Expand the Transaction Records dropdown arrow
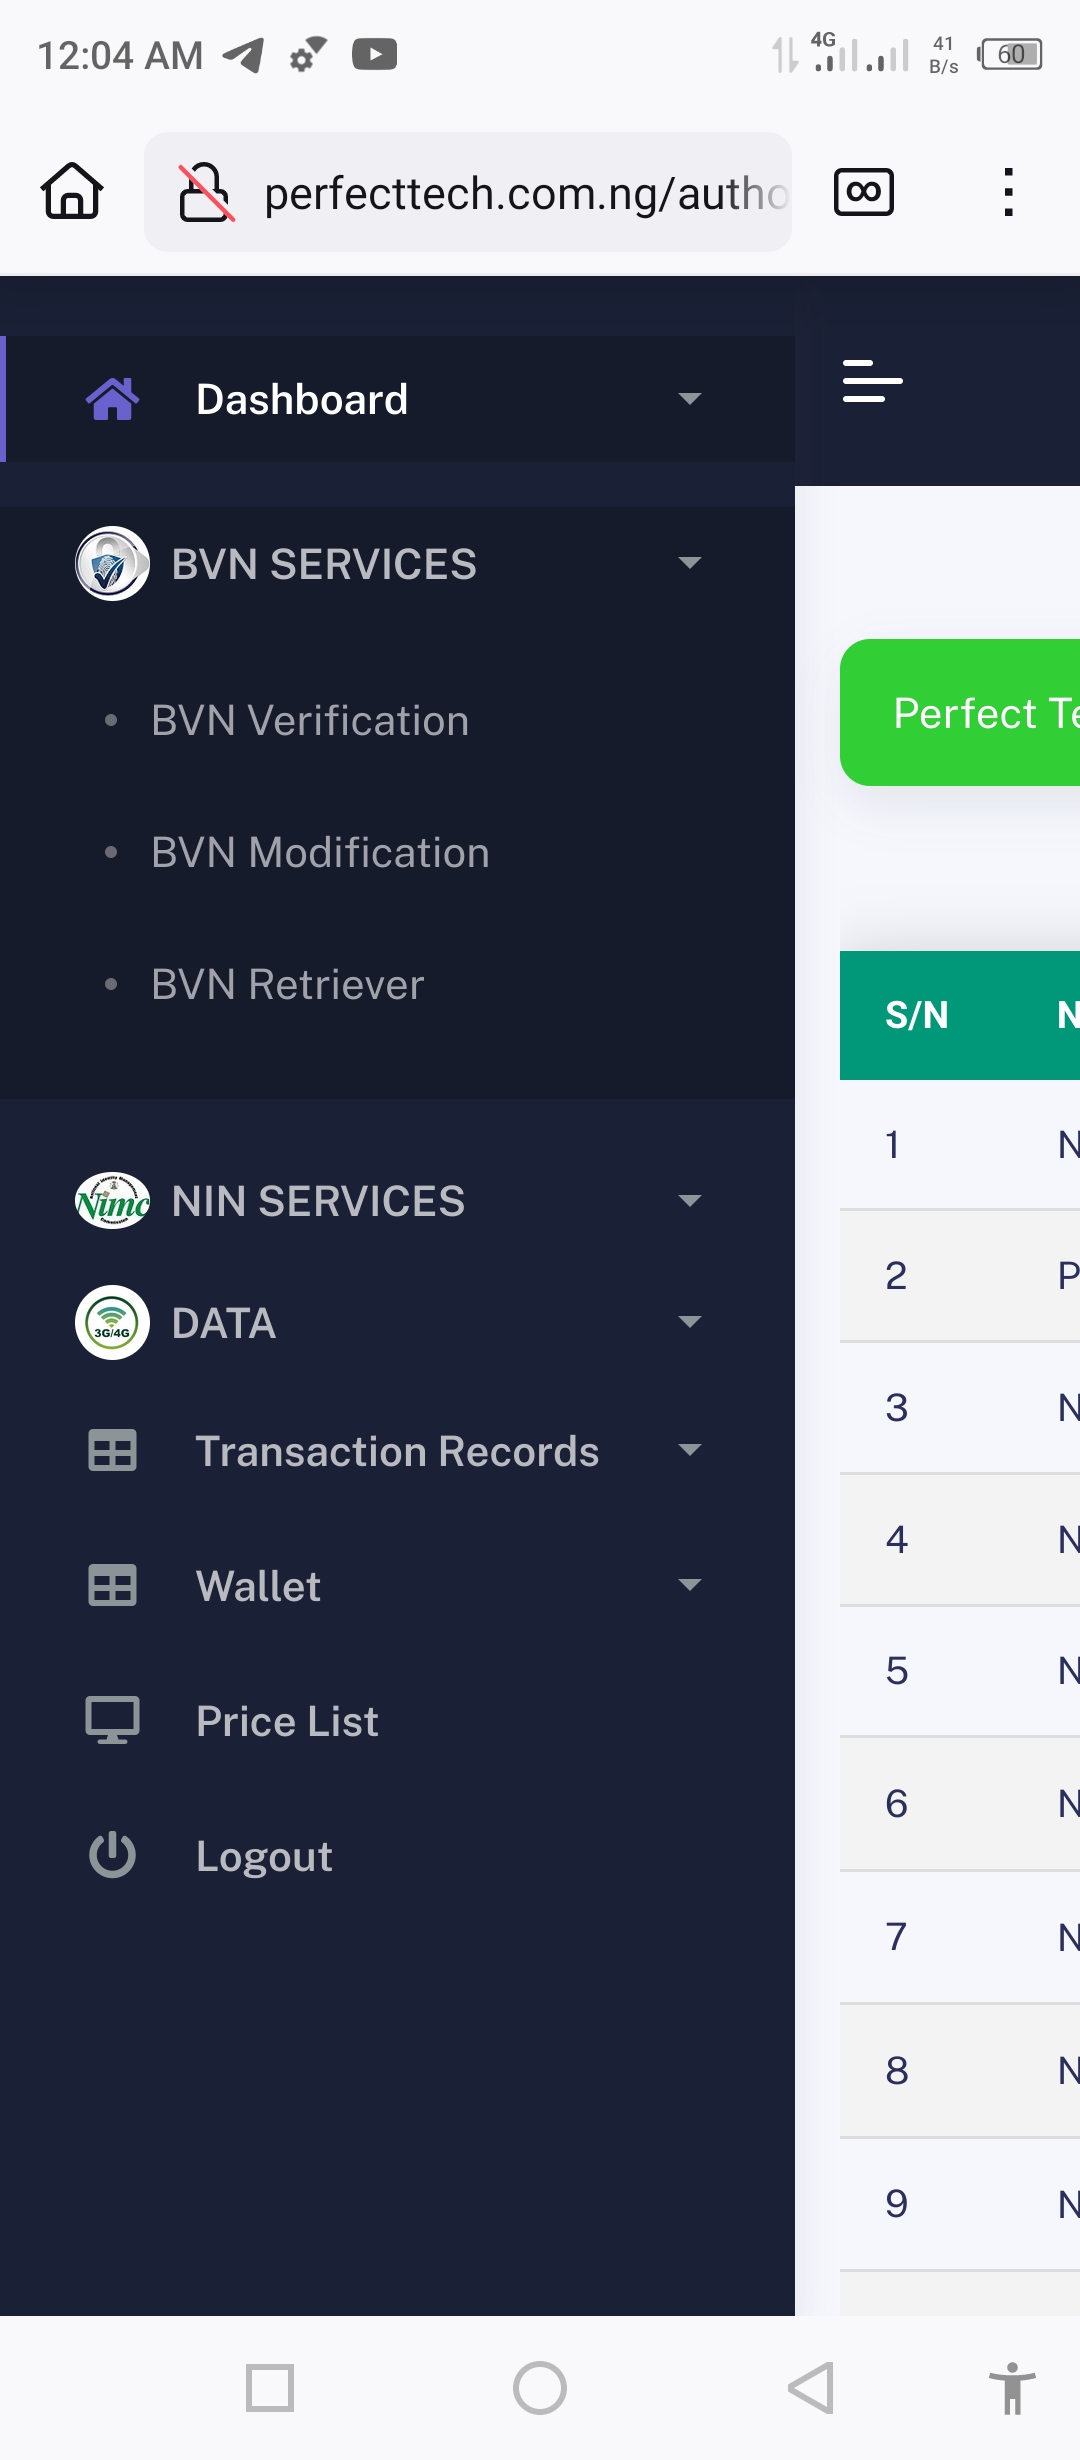1080x2460 pixels. (689, 1450)
